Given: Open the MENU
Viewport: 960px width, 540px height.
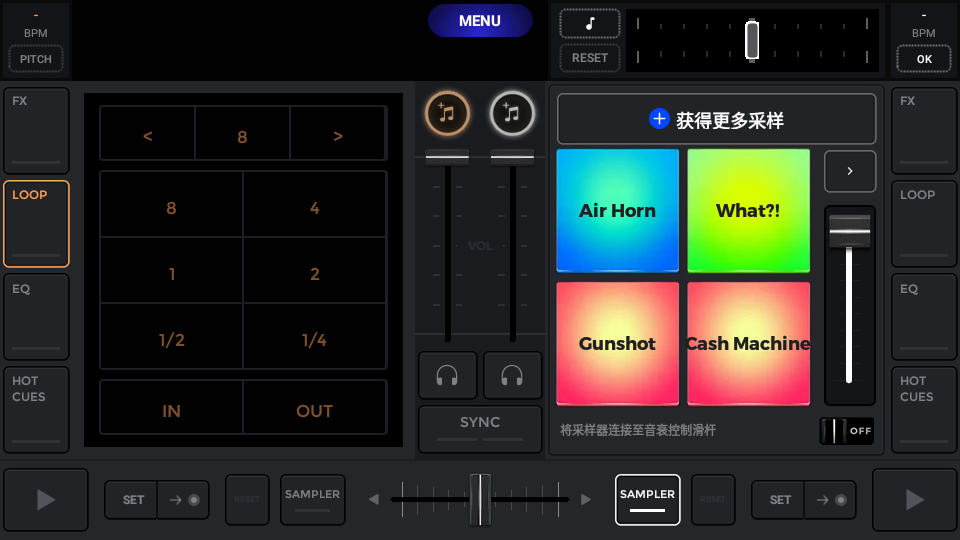Looking at the screenshot, I should click(480, 21).
